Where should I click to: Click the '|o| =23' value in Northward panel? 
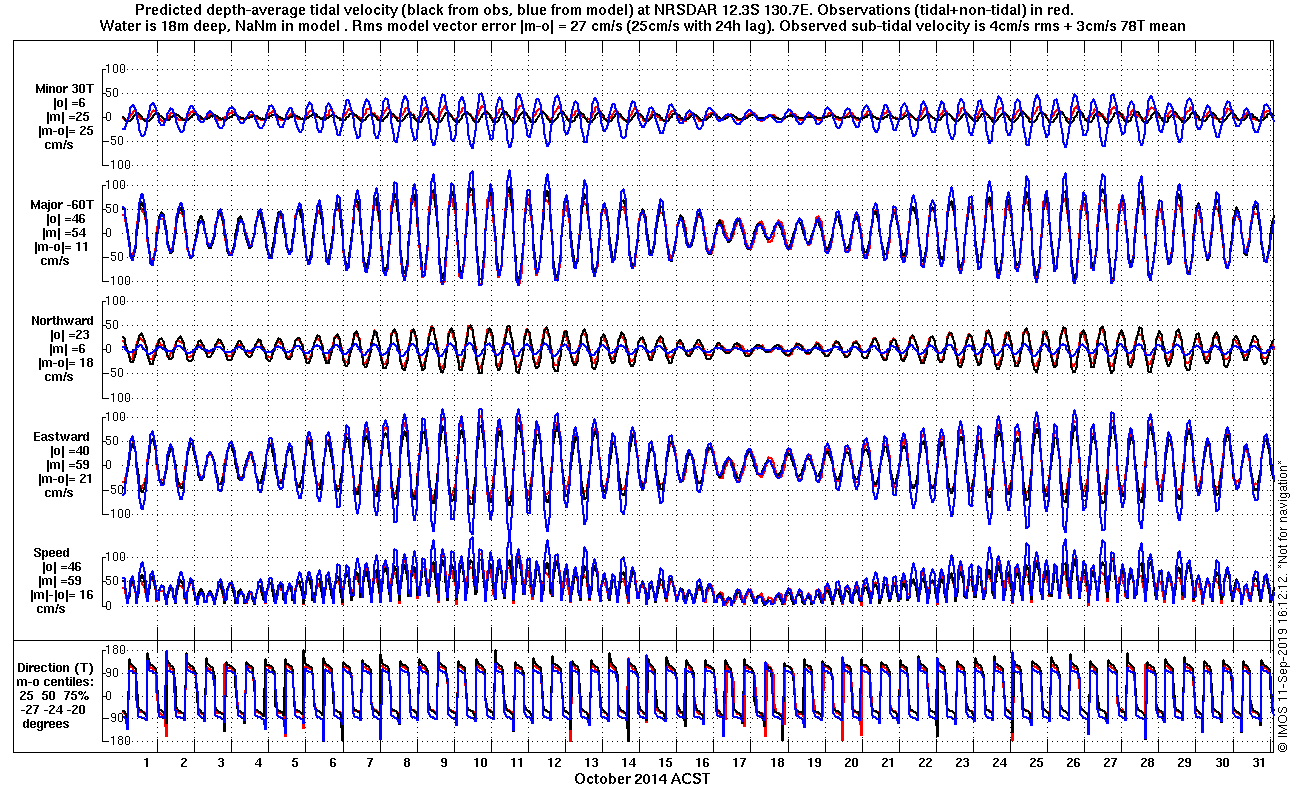[x=70, y=335]
